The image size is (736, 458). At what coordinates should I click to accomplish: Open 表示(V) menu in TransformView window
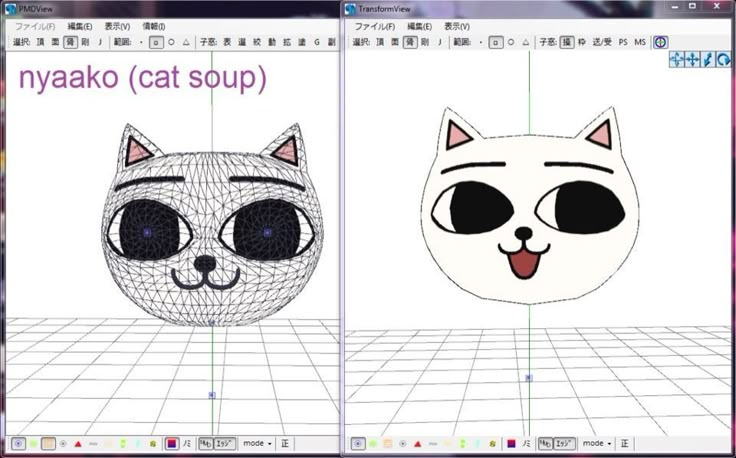point(457,26)
